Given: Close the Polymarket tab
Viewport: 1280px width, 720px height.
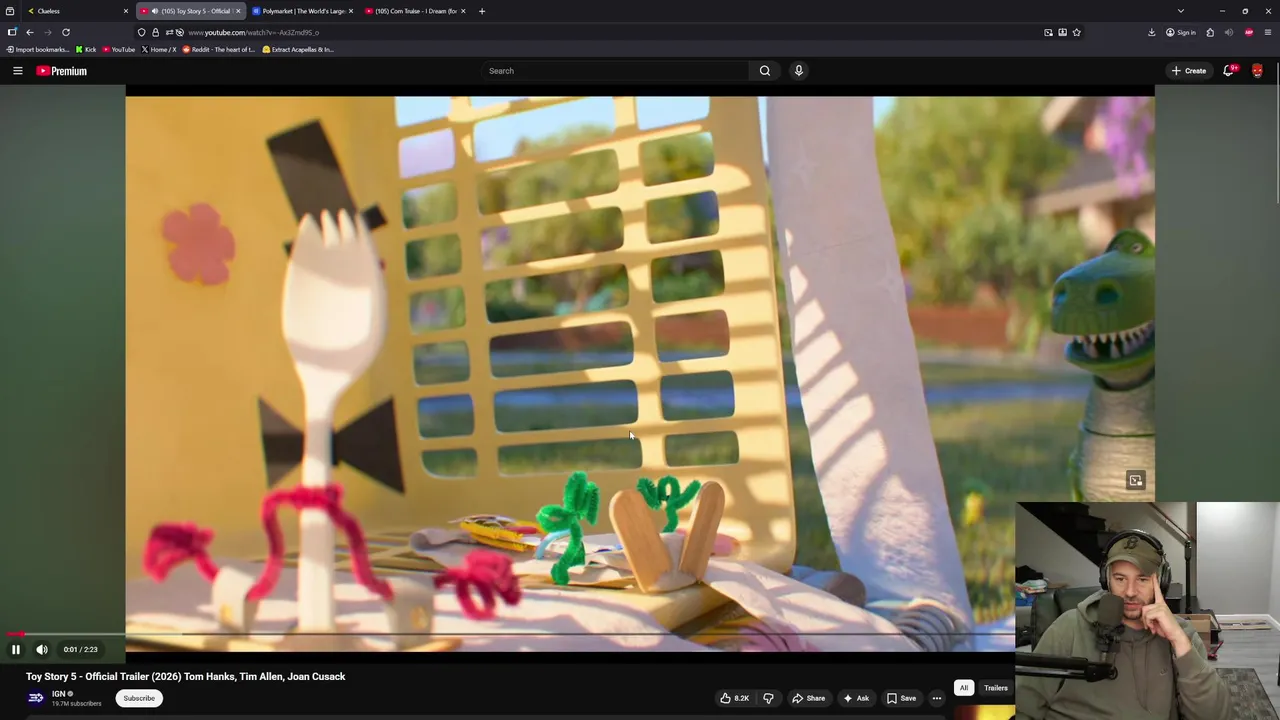Looking at the screenshot, I should point(350,11).
